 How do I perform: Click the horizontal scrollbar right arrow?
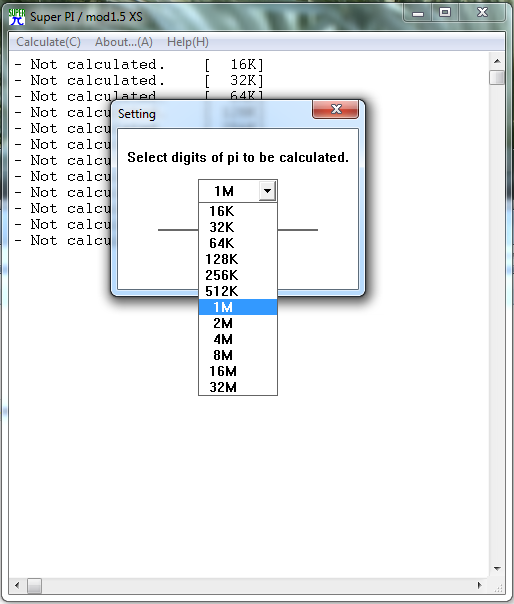(480, 586)
